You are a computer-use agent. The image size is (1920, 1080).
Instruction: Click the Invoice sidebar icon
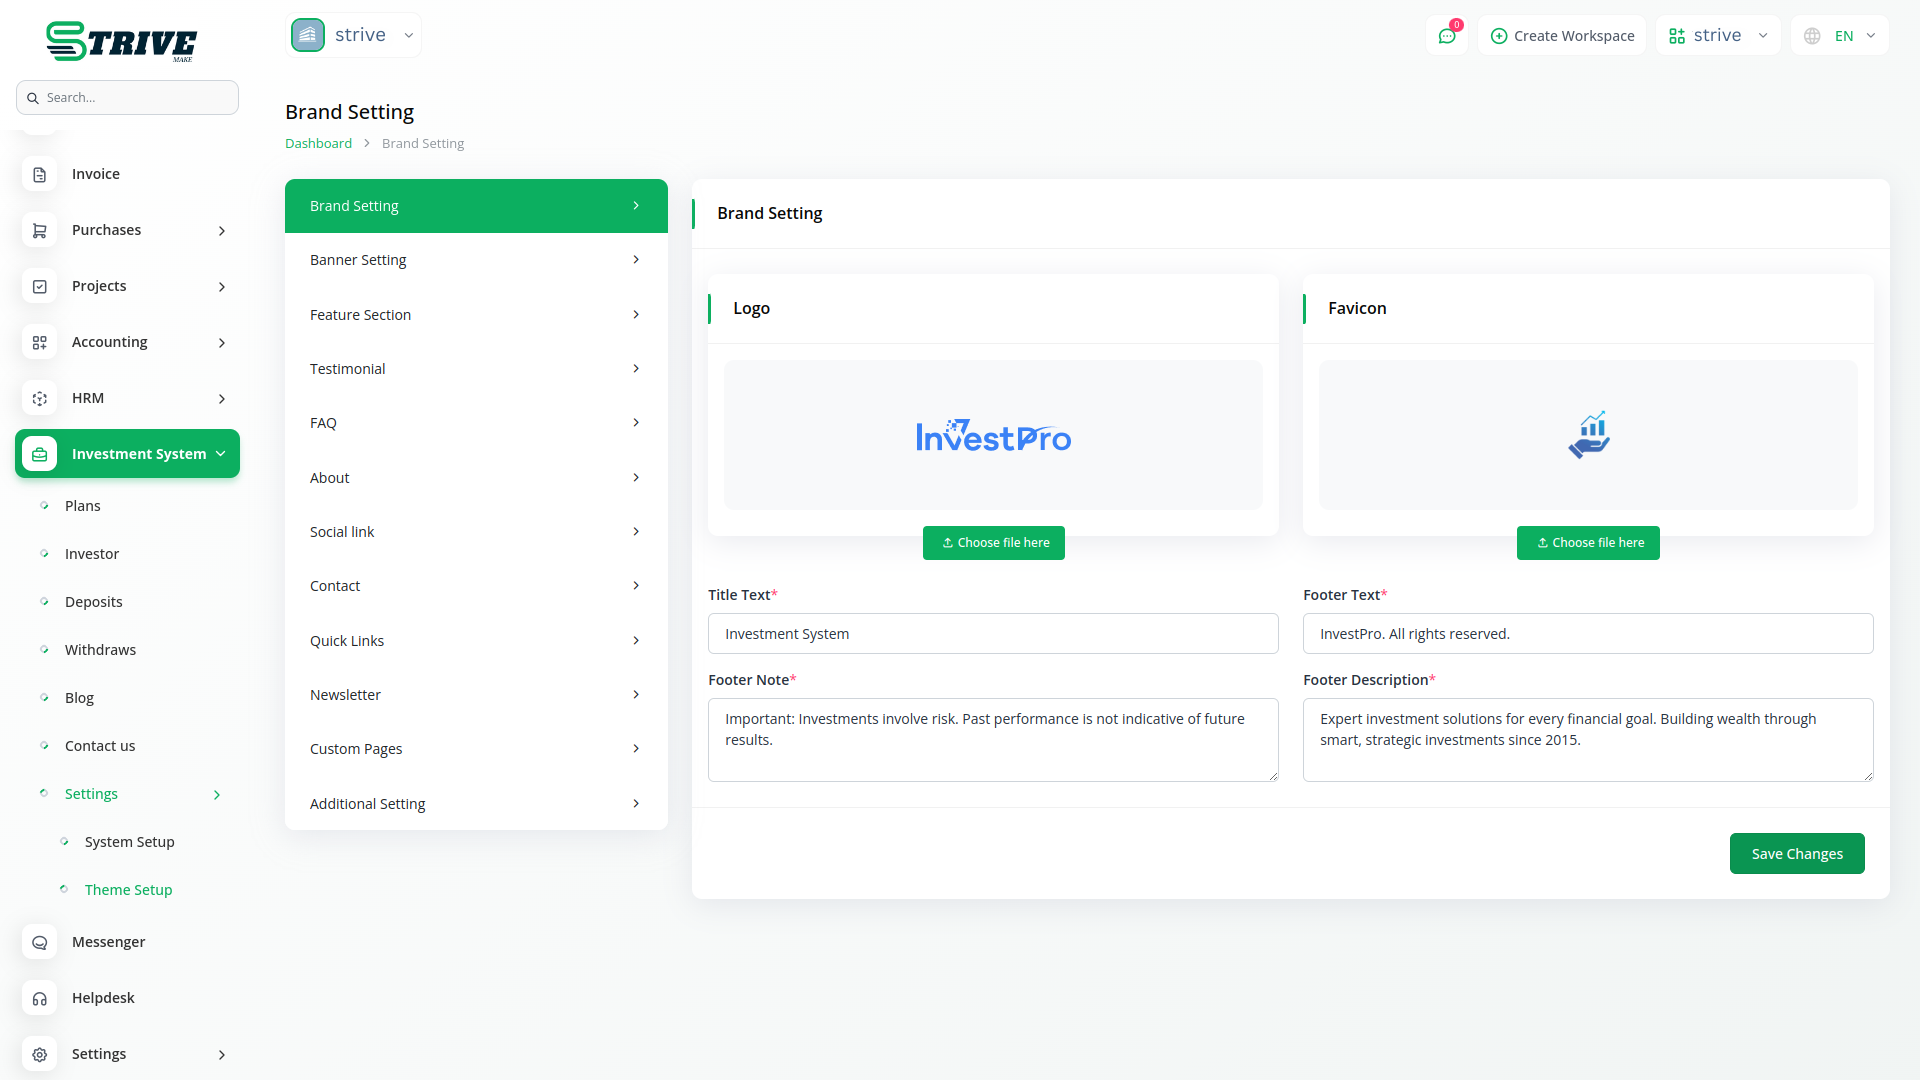(39, 174)
